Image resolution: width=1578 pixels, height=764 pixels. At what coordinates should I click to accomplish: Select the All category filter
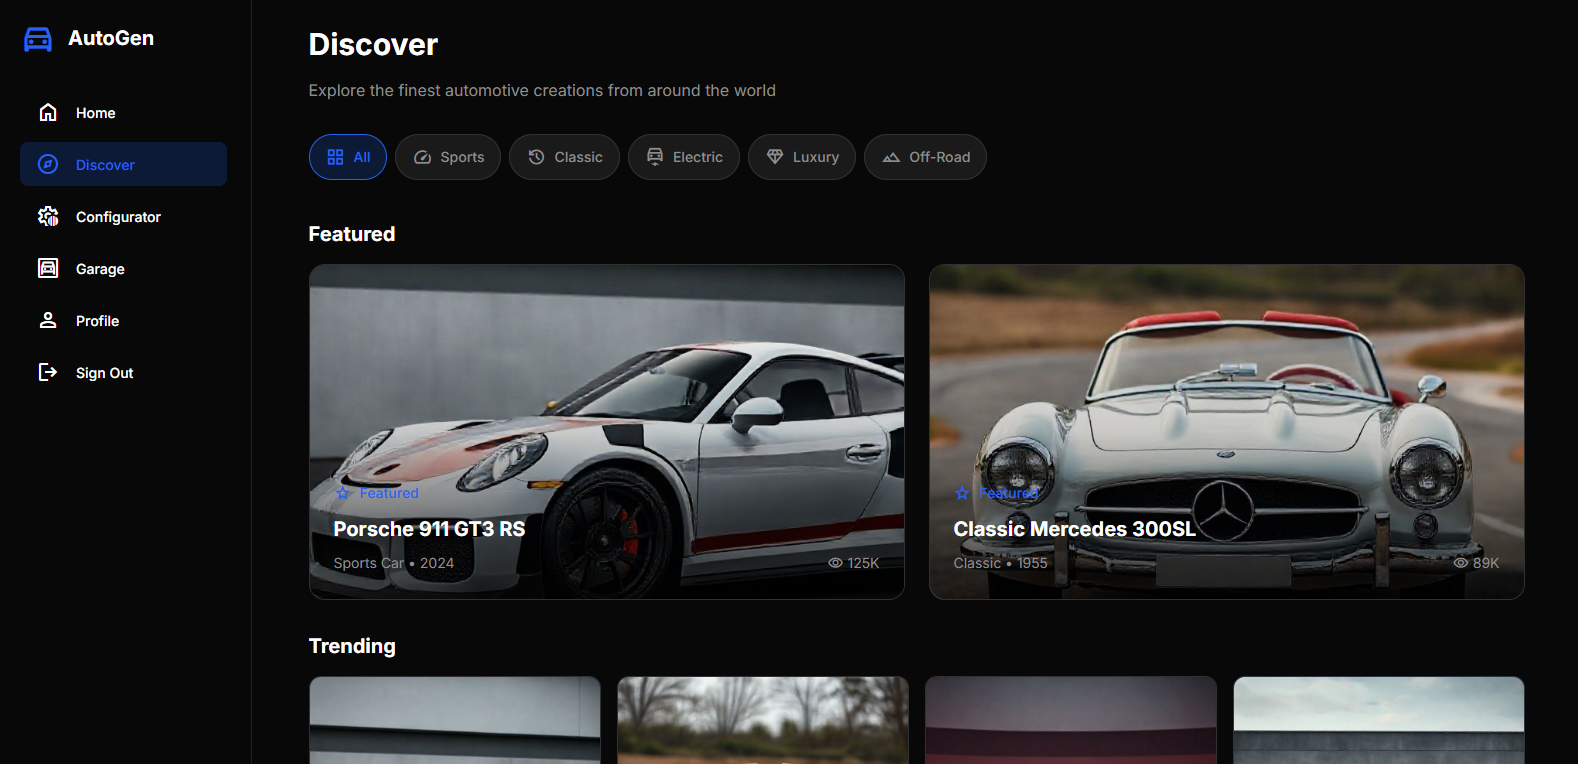coord(348,157)
